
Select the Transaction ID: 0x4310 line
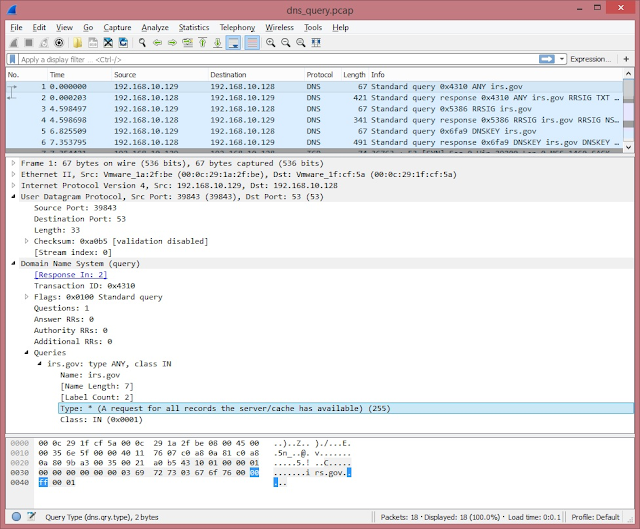[84, 286]
